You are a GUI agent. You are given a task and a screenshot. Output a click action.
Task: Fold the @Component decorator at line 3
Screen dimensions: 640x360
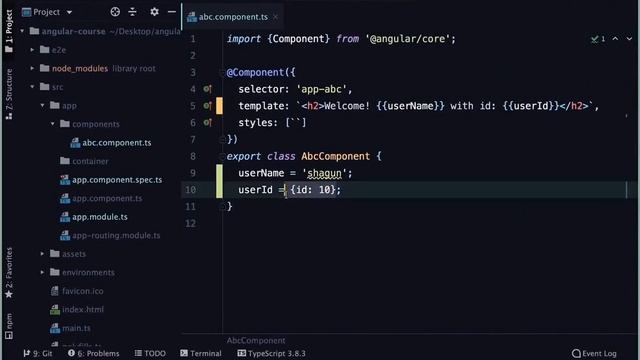[222, 73]
